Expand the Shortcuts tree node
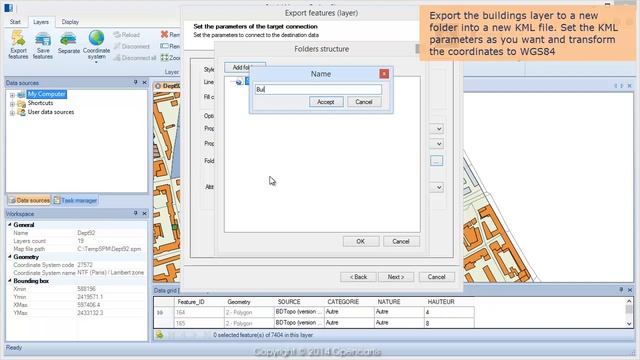This screenshot has width=640, height=360. 12,104
